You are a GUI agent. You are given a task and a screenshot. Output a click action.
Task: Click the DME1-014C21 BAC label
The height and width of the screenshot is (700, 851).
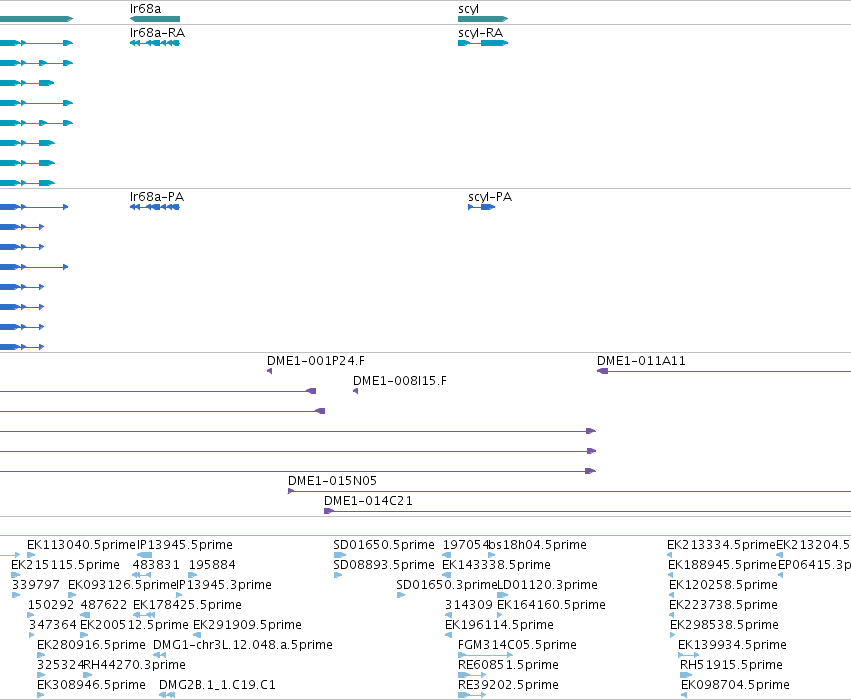[x=368, y=501]
